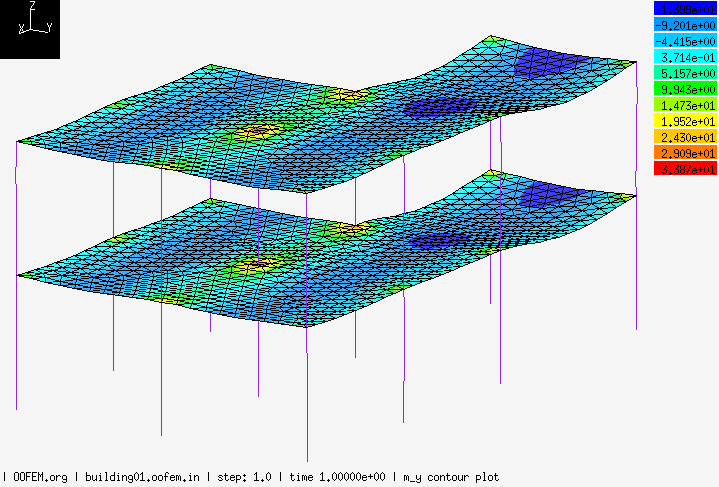The width and height of the screenshot is (719, 487).
Task: Select the light blue -4.415e+00 legend swatch
Action: click(x=685, y=41)
